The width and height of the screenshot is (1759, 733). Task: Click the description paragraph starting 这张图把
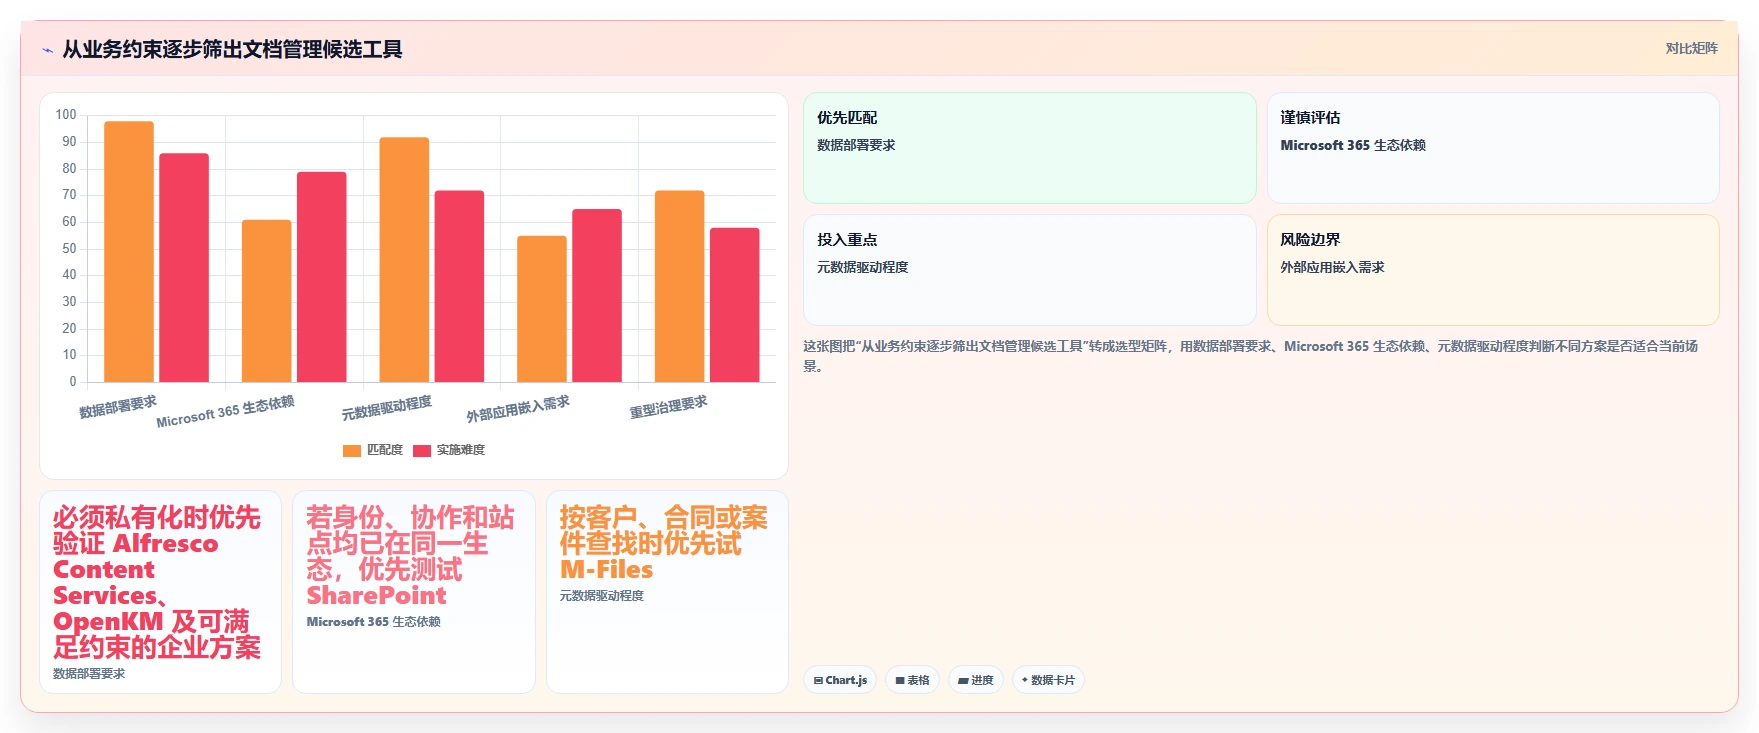tap(1251, 356)
